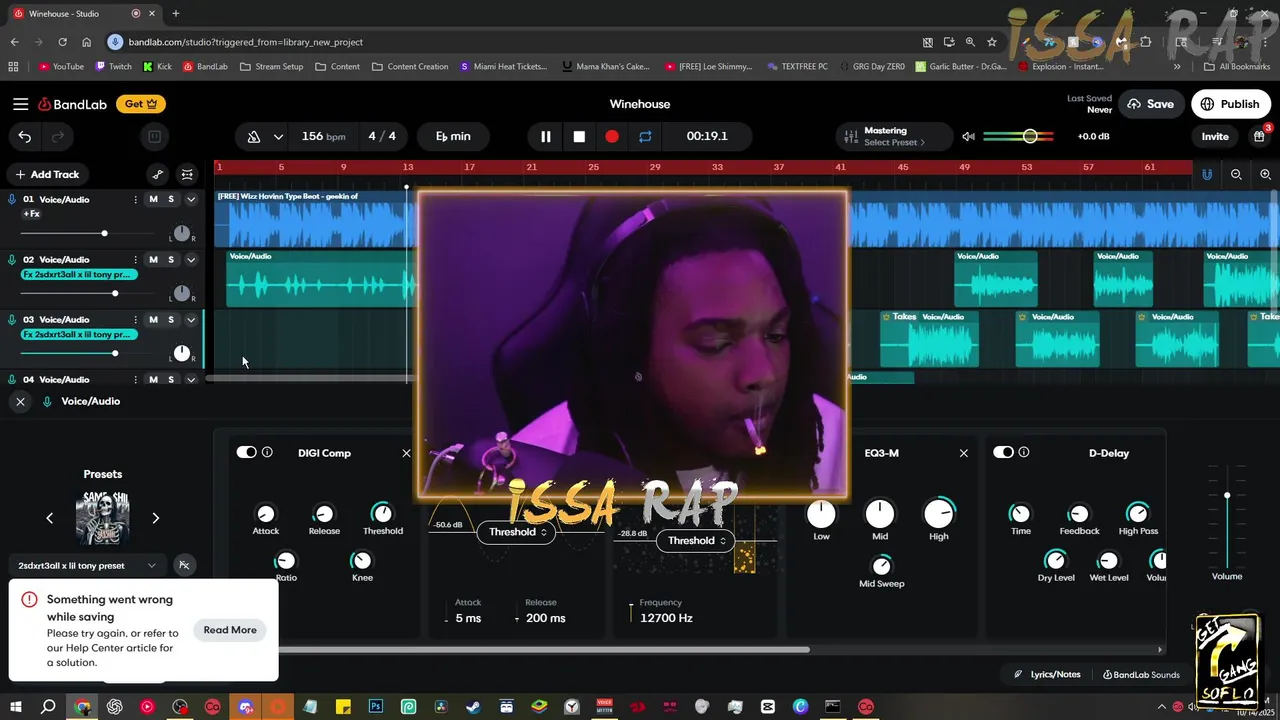Open Lyrics/Notes panel
The image size is (1280, 720).
1047,675
